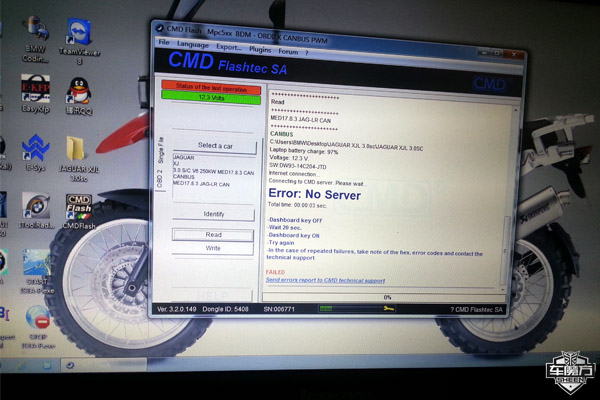Open the globe icon with red stop sign
Viewport: 600px width, 400px height.
(x=38, y=327)
